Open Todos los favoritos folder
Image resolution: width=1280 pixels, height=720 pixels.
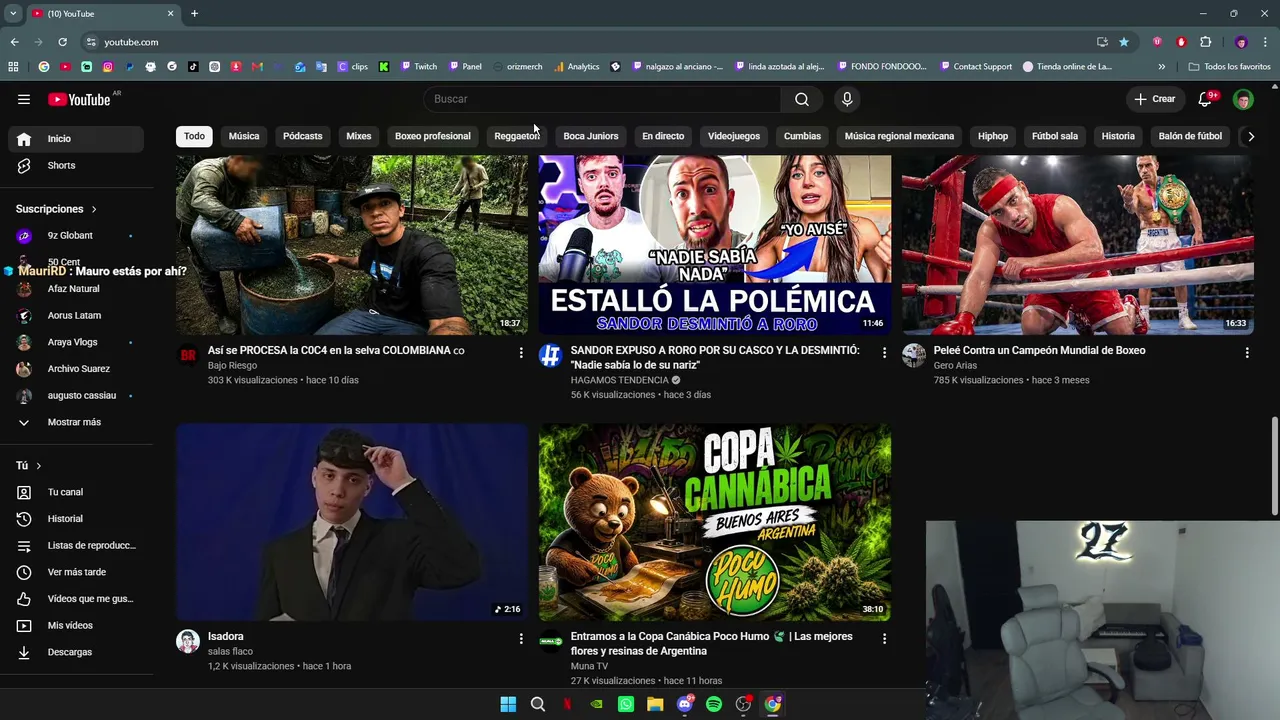(1229, 67)
